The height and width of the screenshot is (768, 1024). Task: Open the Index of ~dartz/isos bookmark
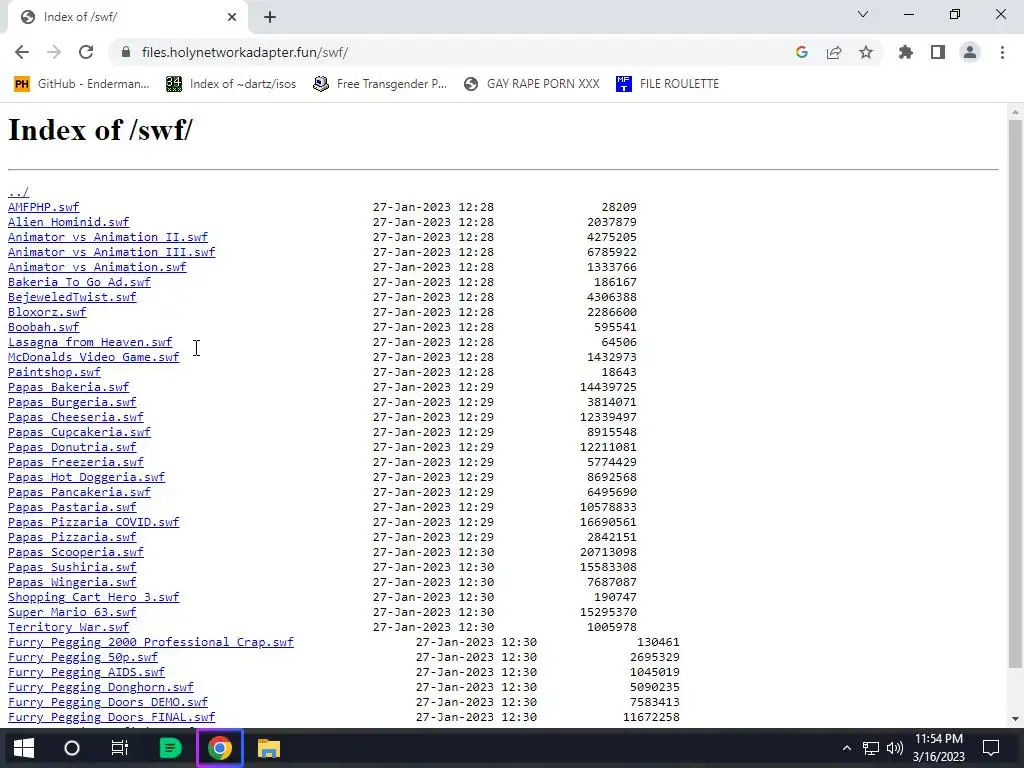(x=231, y=84)
